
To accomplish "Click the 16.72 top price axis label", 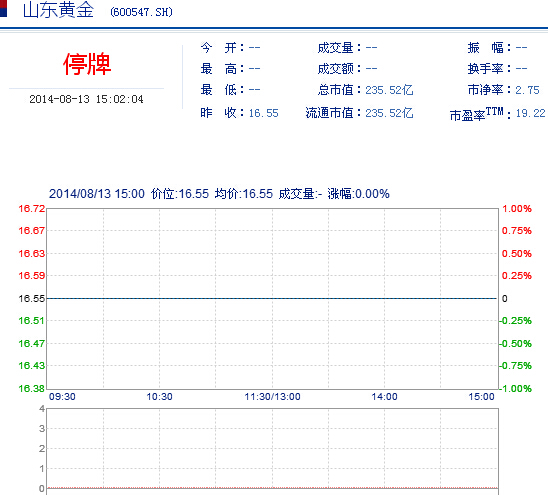I will click(x=32, y=209).
